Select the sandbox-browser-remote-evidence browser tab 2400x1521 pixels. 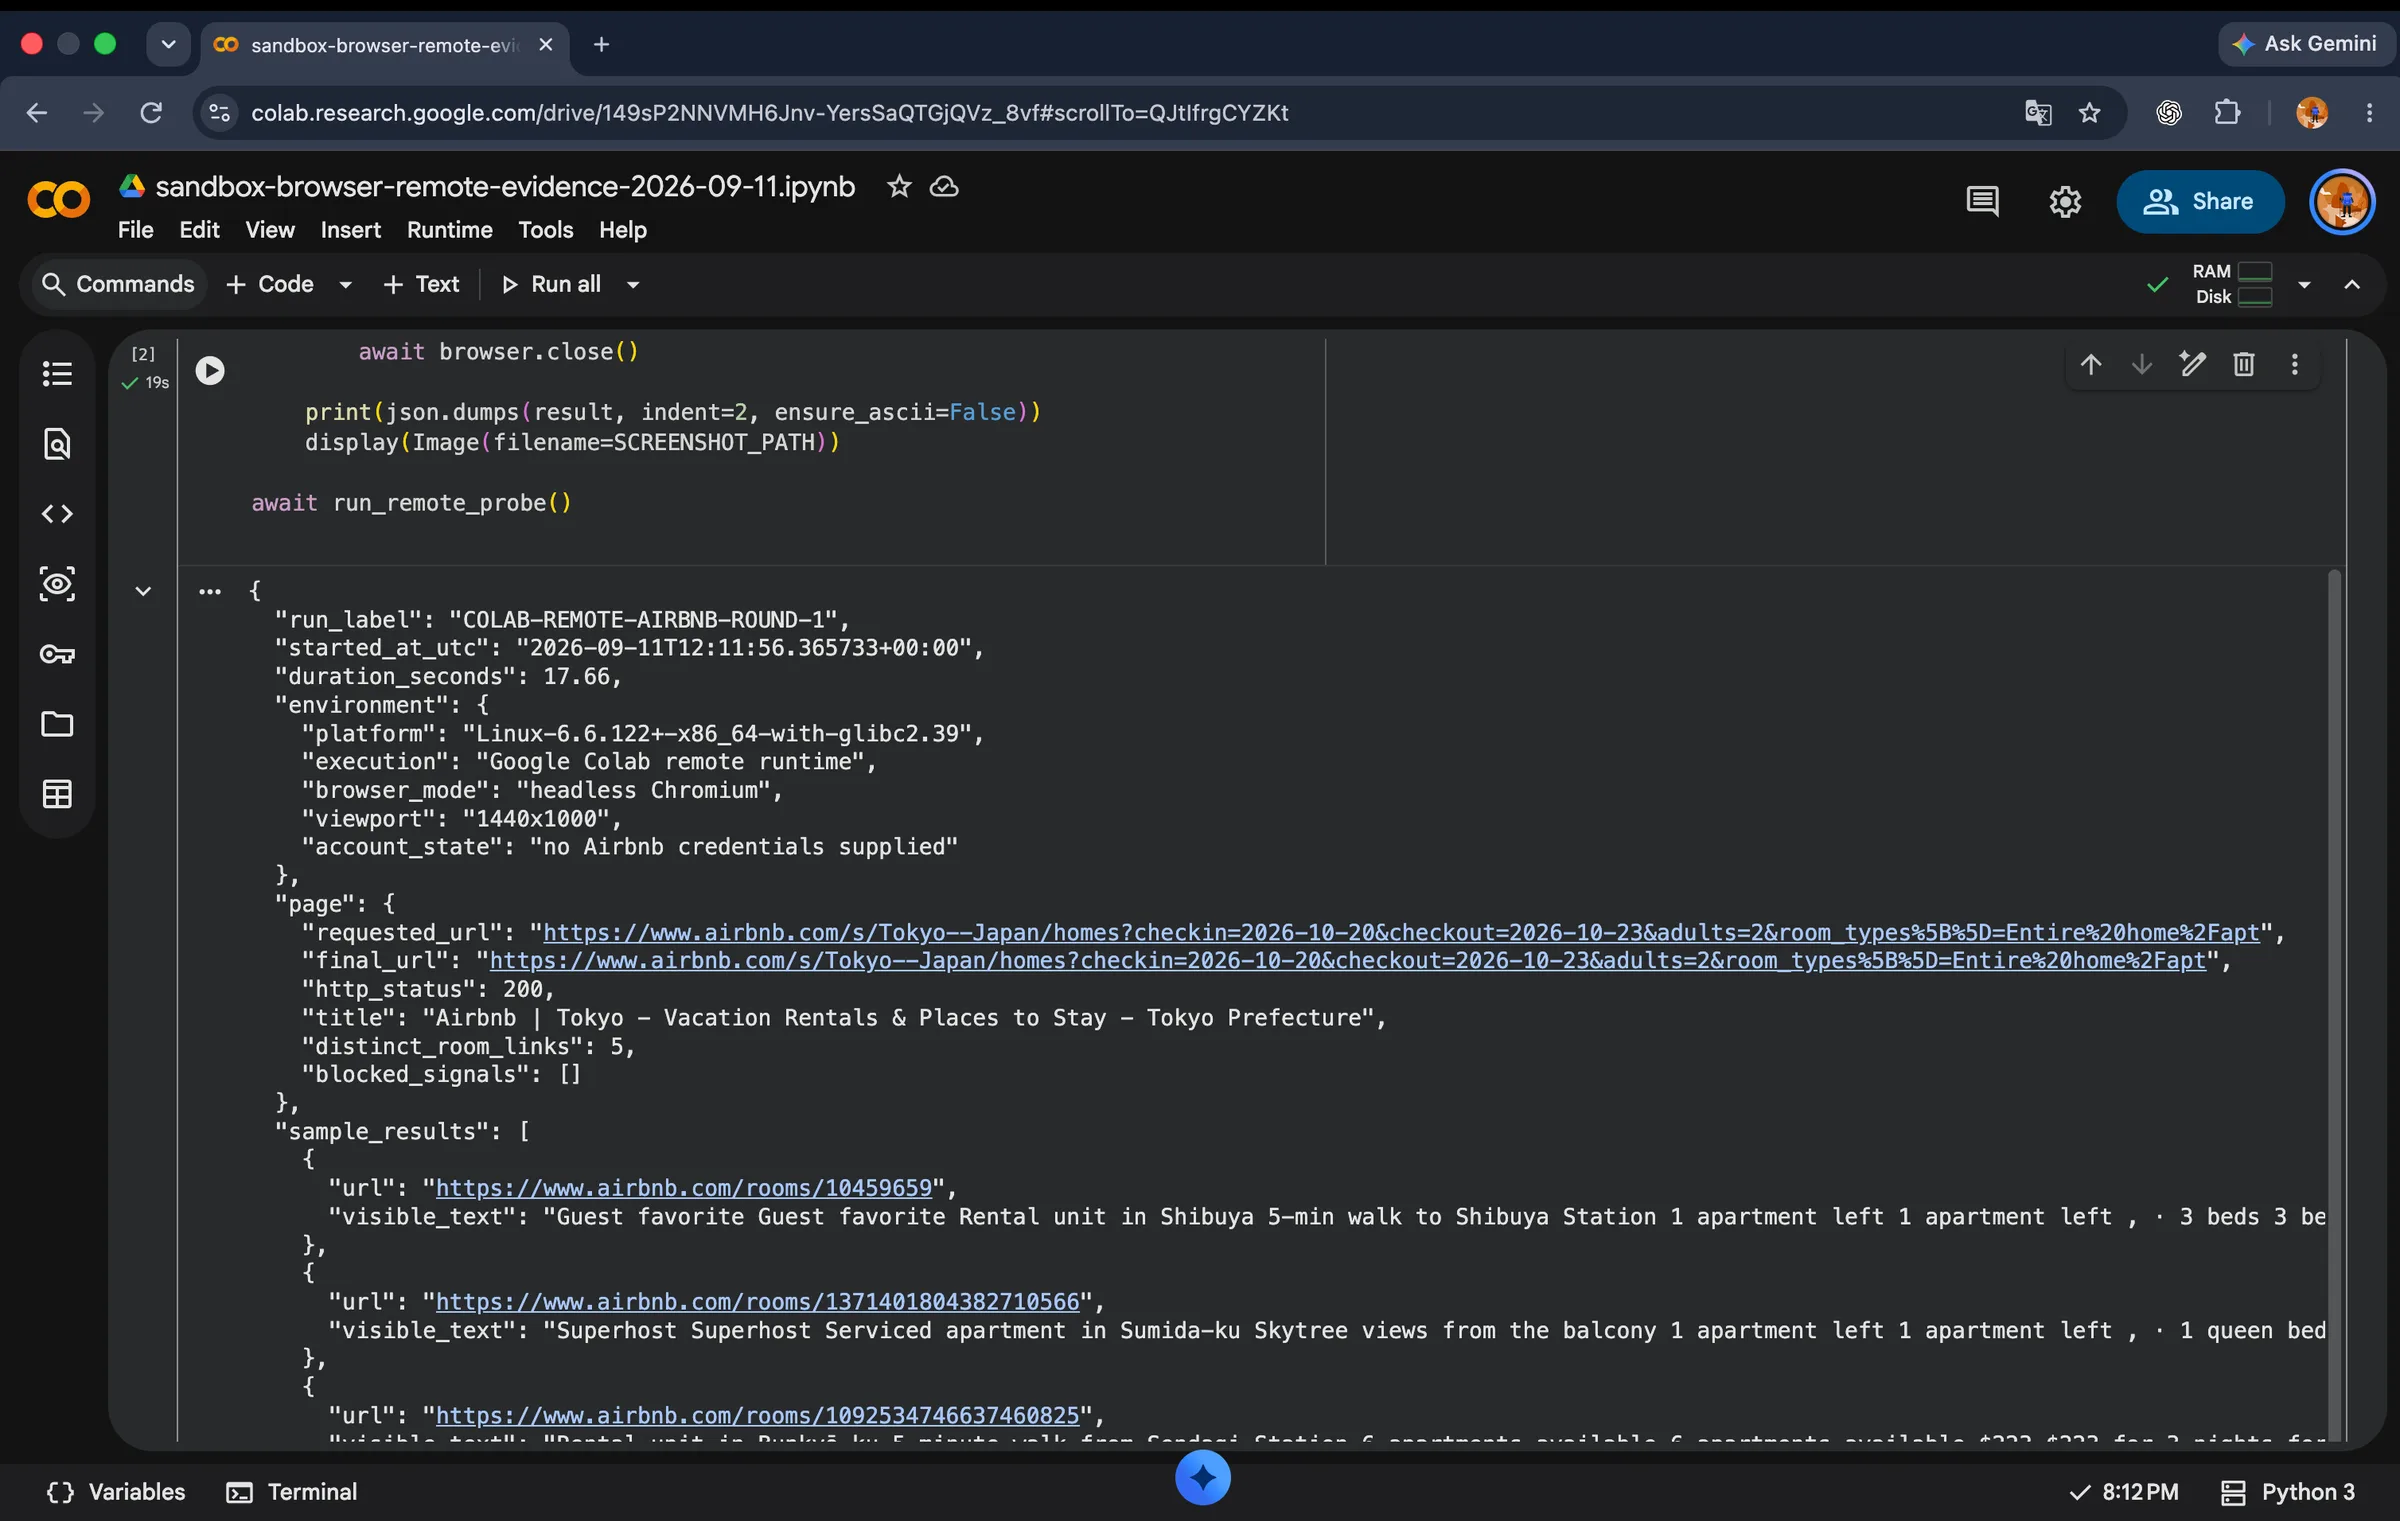click(x=385, y=46)
